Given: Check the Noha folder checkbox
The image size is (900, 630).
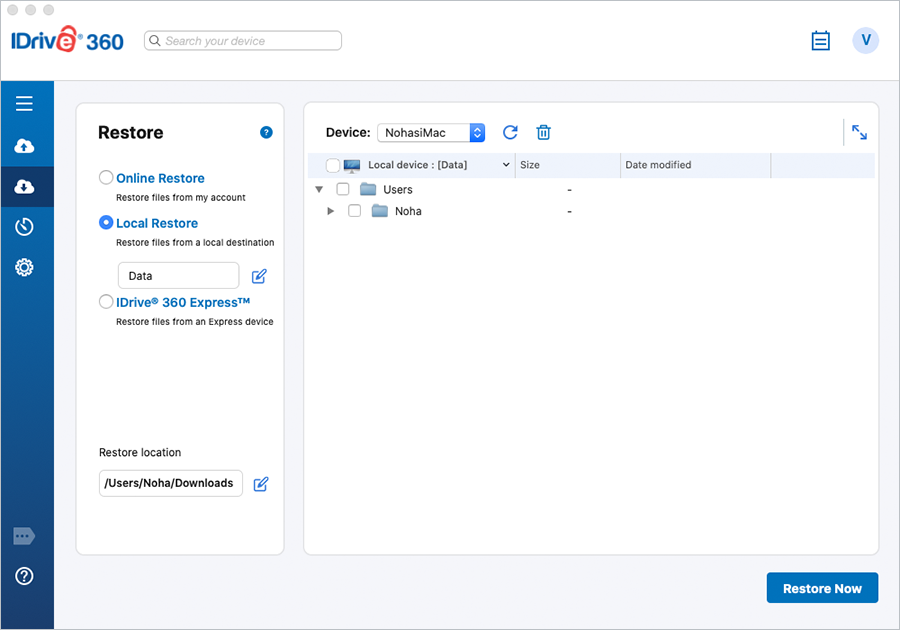Looking at the screenshot, I should pyautogui.click(x=354, y=211).
